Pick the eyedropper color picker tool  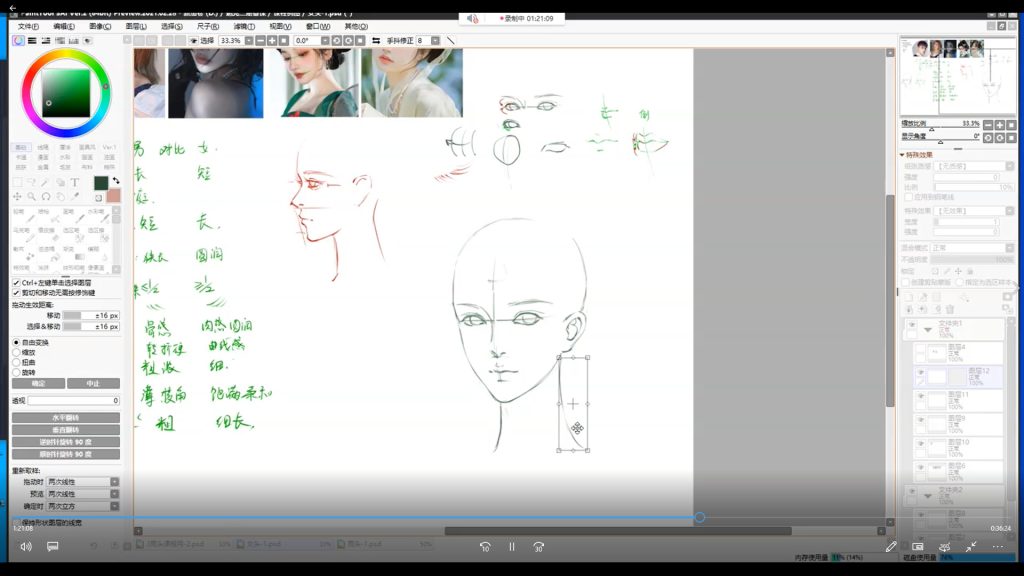click(x=74, y=196)
